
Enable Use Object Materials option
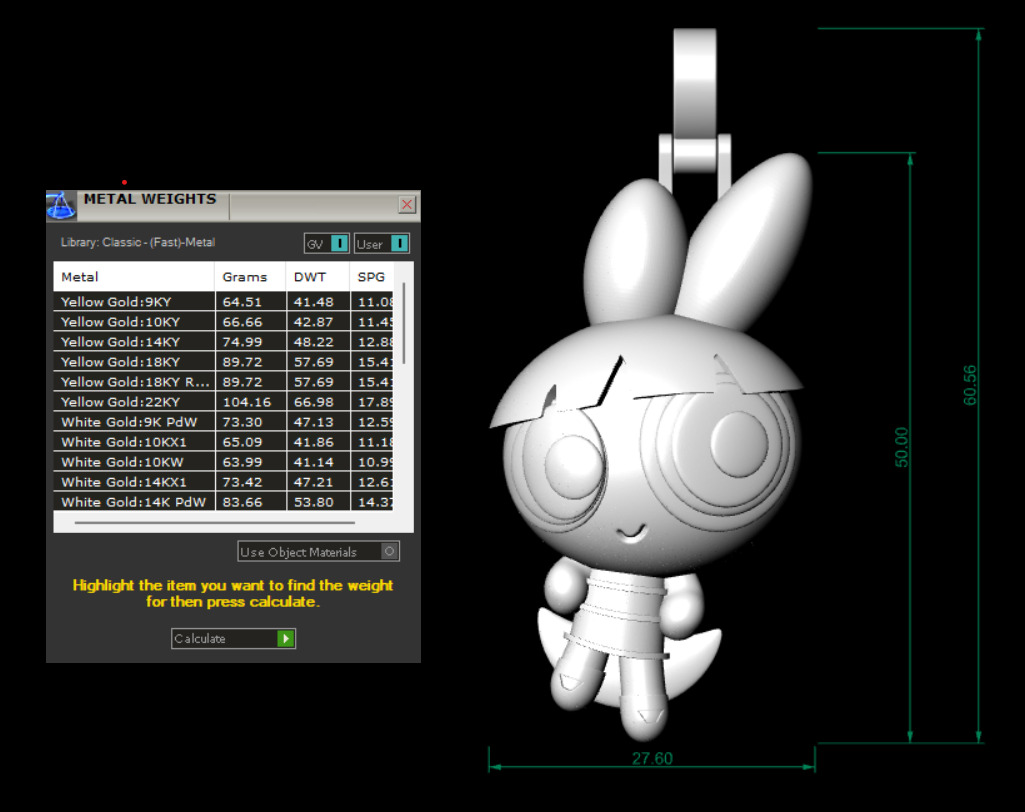tap(318, 552)
